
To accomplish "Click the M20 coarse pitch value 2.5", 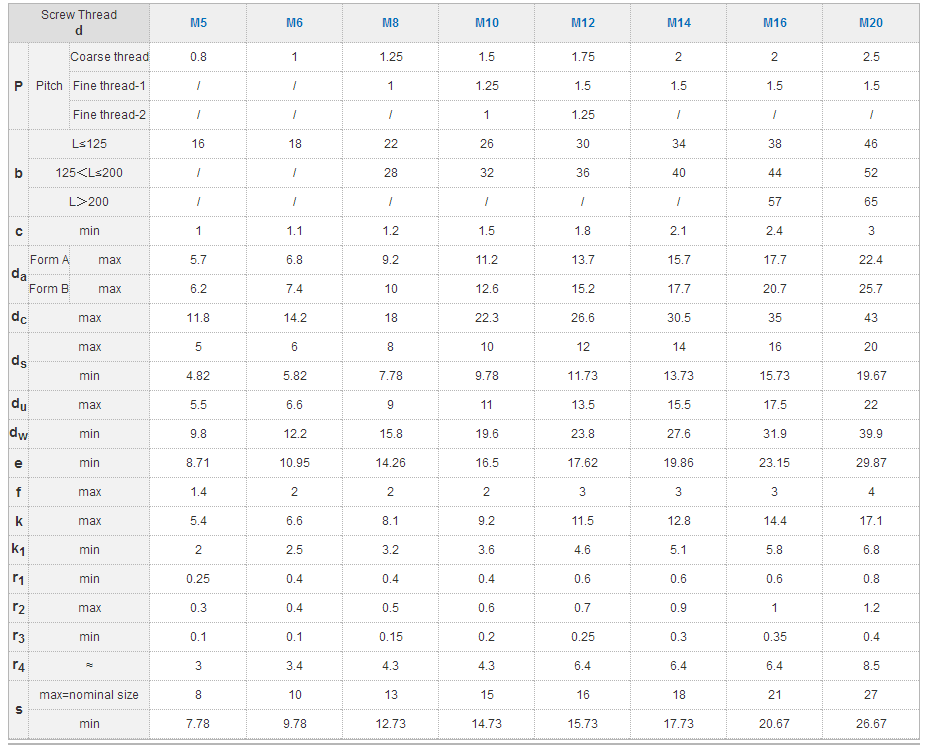I will coord(870,57).
